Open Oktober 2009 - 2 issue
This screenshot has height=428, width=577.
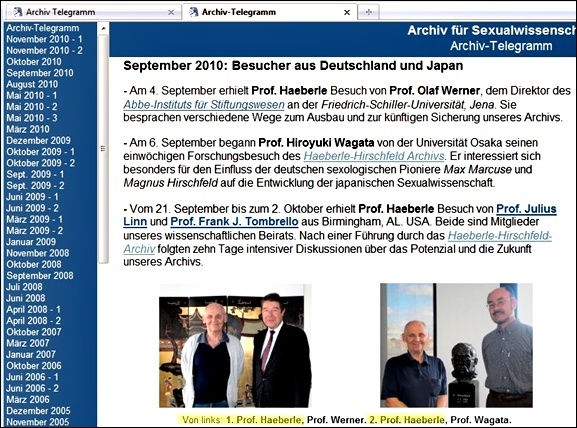40,163
